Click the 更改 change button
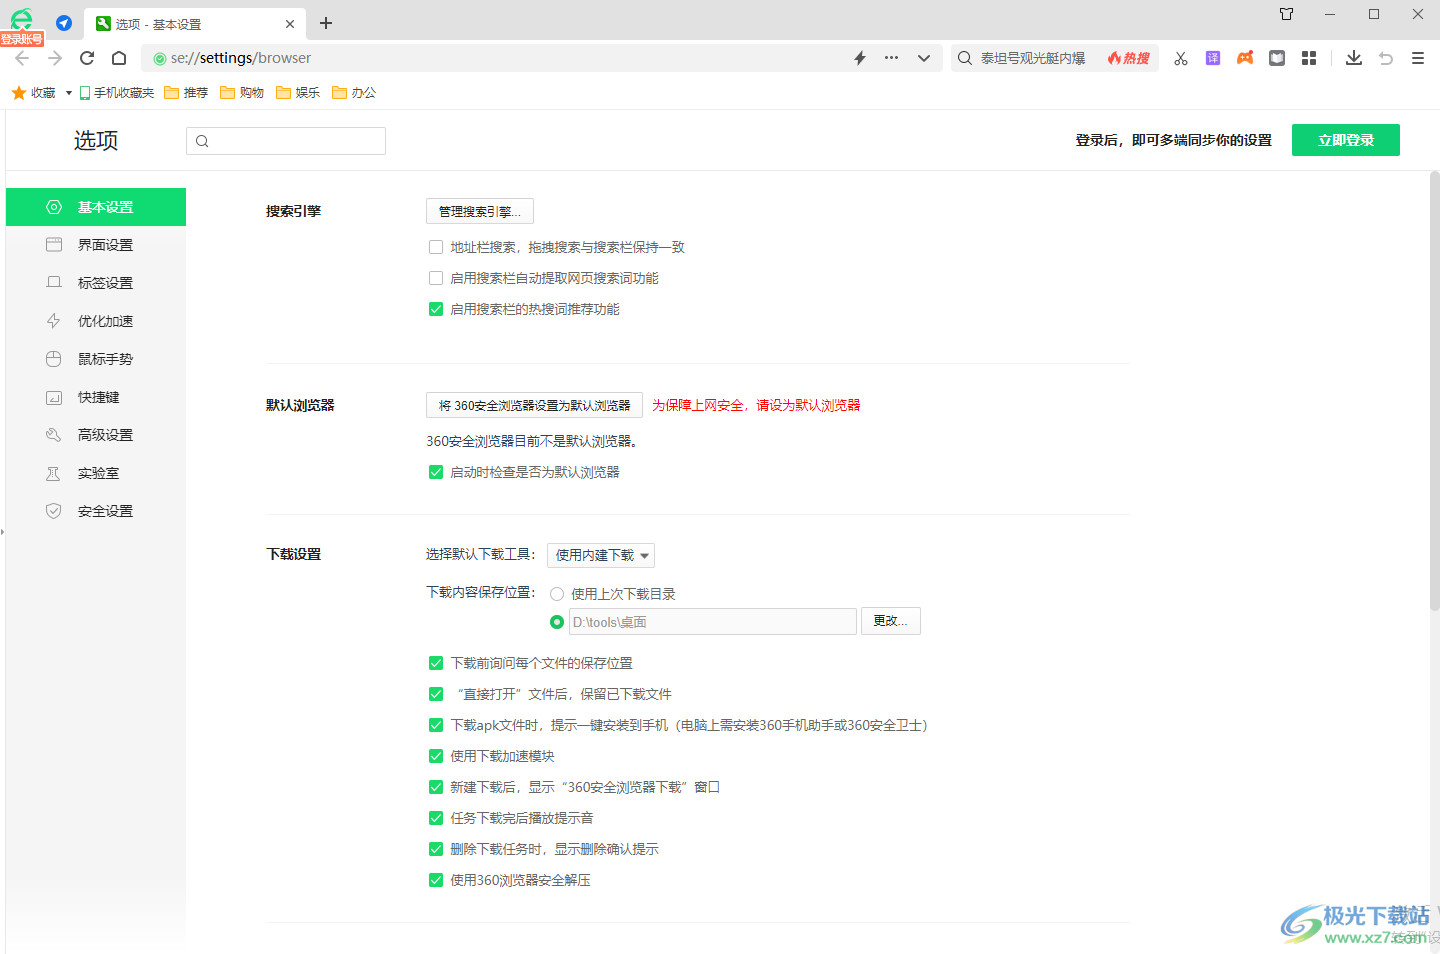The height and width of the screenshot is (954, 1440). tap(890, 621)
